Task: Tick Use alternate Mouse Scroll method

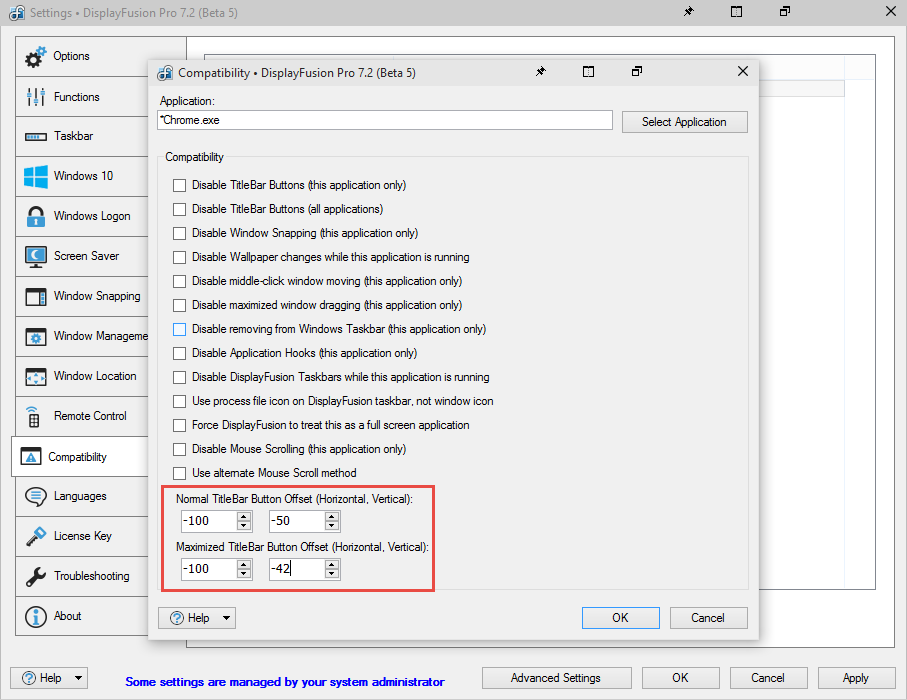Action: click(180, 473)
